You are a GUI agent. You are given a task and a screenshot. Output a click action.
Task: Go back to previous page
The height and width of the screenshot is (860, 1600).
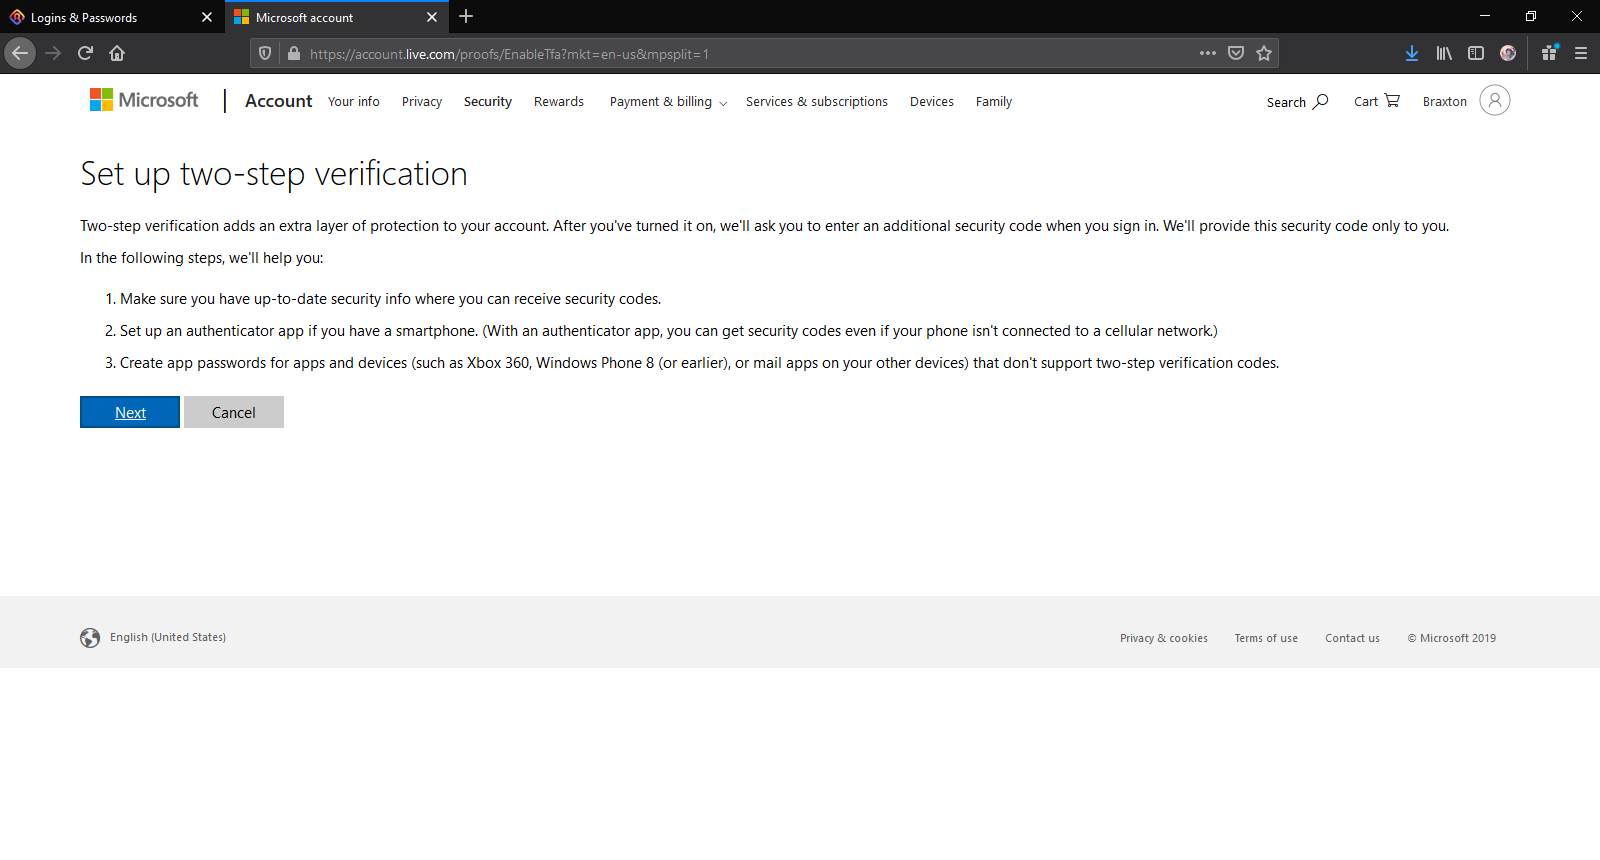[20, 53]
